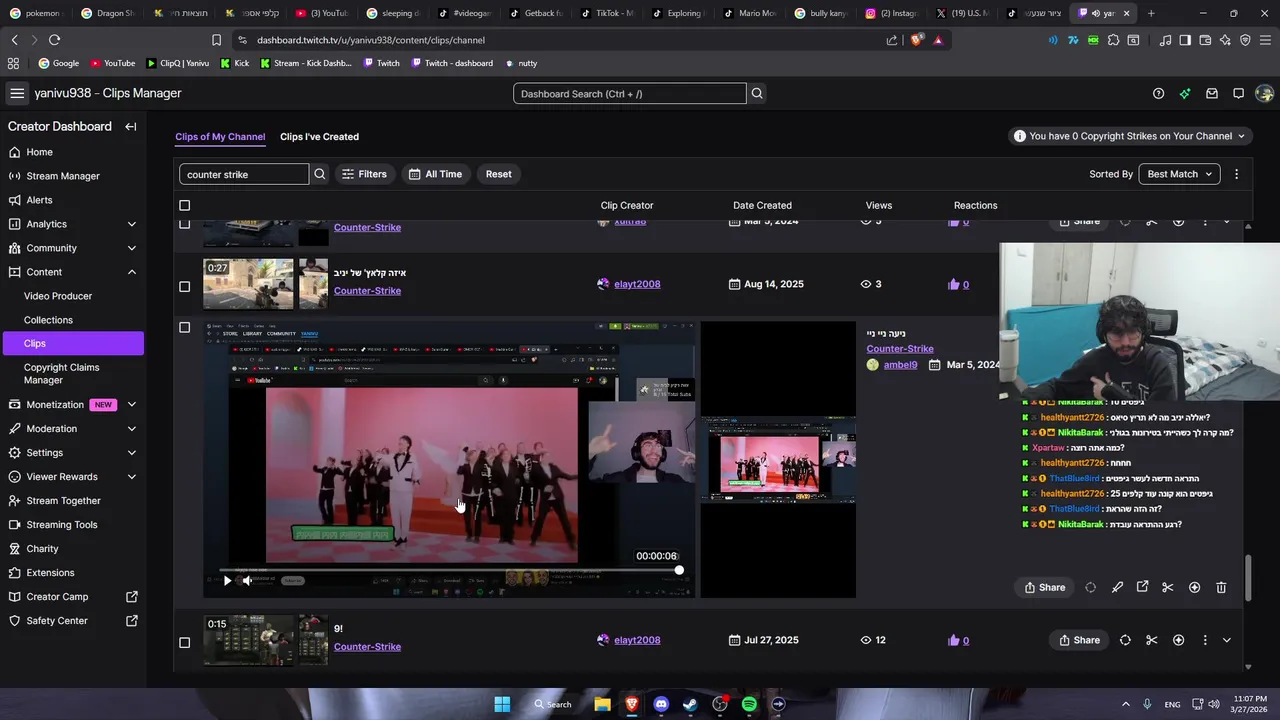Image resolution: width=1280 pixels, height=720 pixels.
Task: Go to Stream Manager in sidebar
Action: pos(63,176)
